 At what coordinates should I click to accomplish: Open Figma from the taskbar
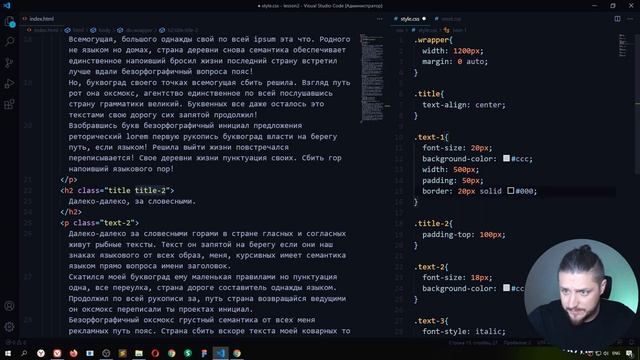pyautogui.click(x=204, y=353)
